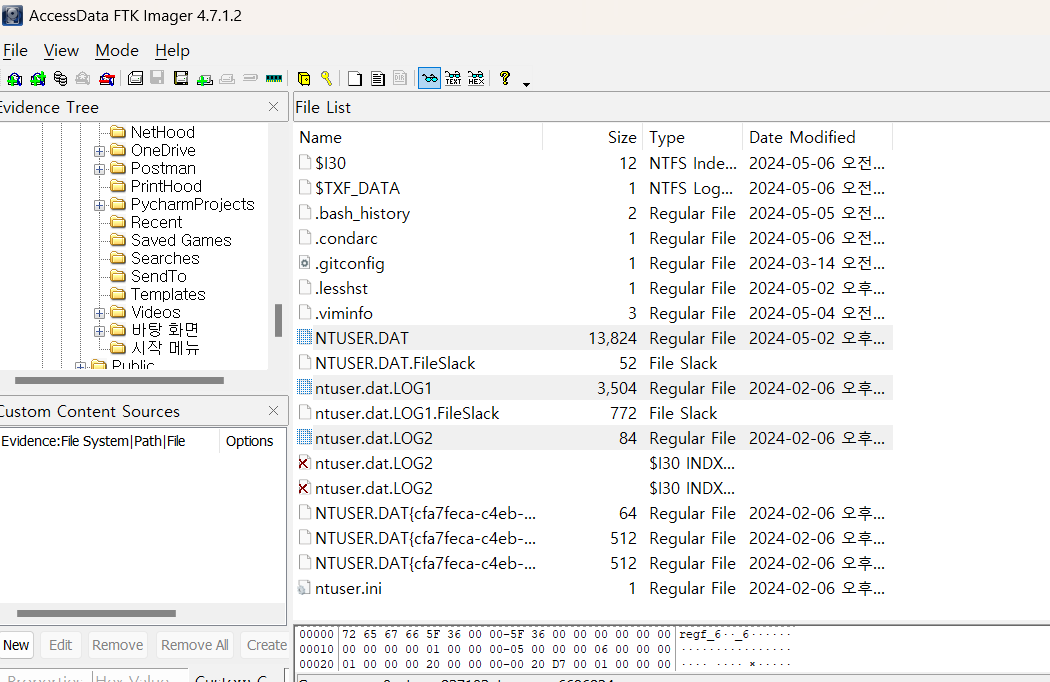Viewport: 1050px width, 682px height.
Task: Expand the OneDrive folder node
Action: (x=99, y=151)
